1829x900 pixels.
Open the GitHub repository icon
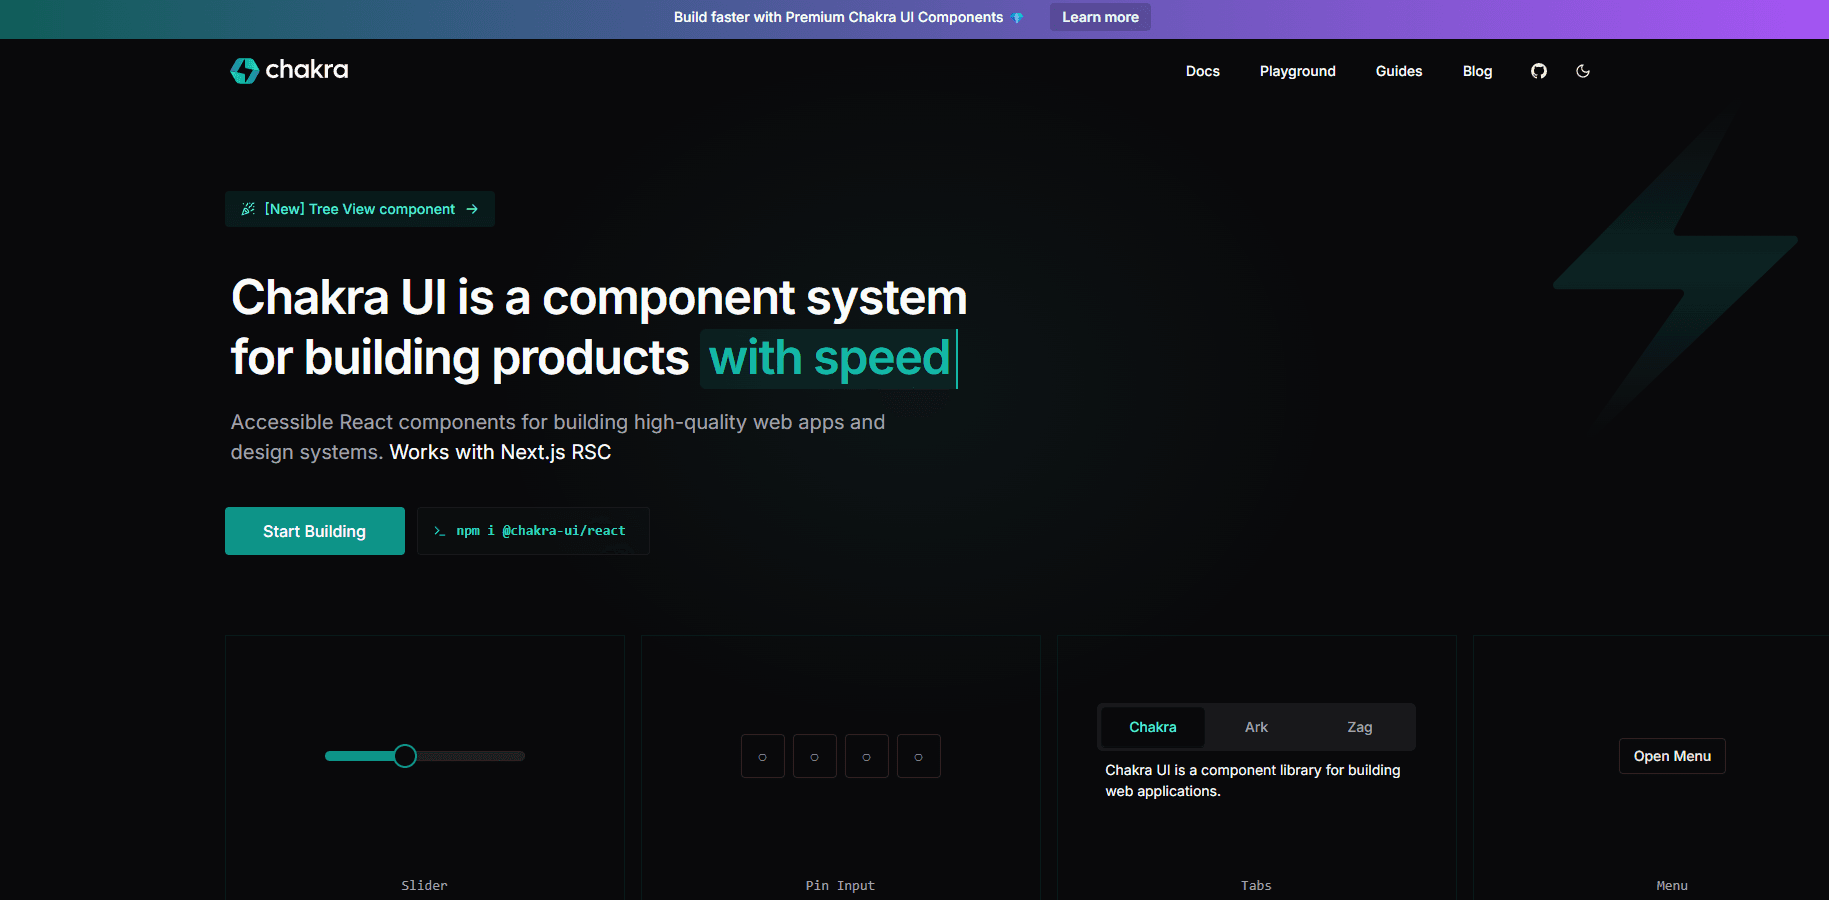coord(1539,71)
